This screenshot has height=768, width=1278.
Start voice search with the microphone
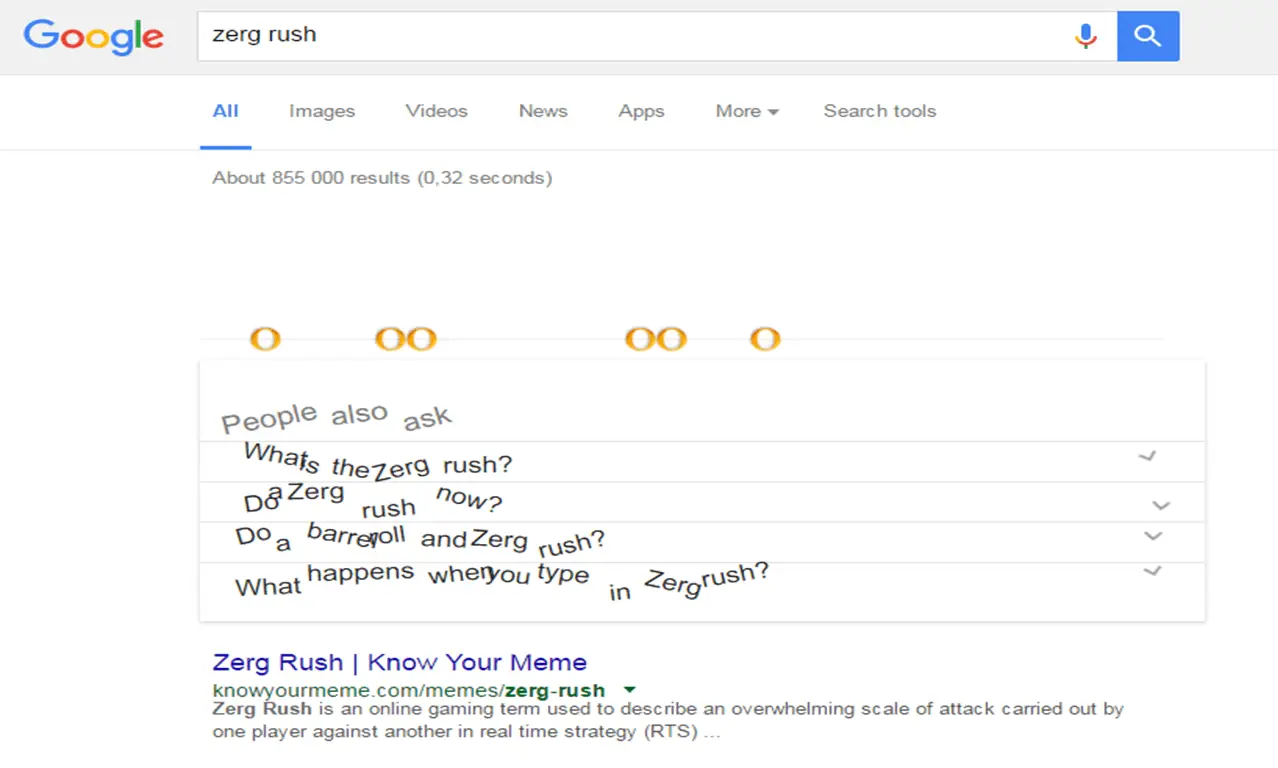[x=1085, y=37]
